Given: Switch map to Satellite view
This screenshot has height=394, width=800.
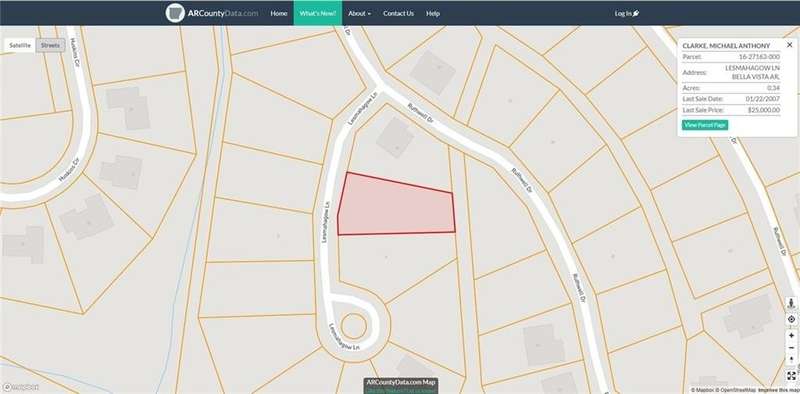Looking at the screenshot, I should pos(20,45).
